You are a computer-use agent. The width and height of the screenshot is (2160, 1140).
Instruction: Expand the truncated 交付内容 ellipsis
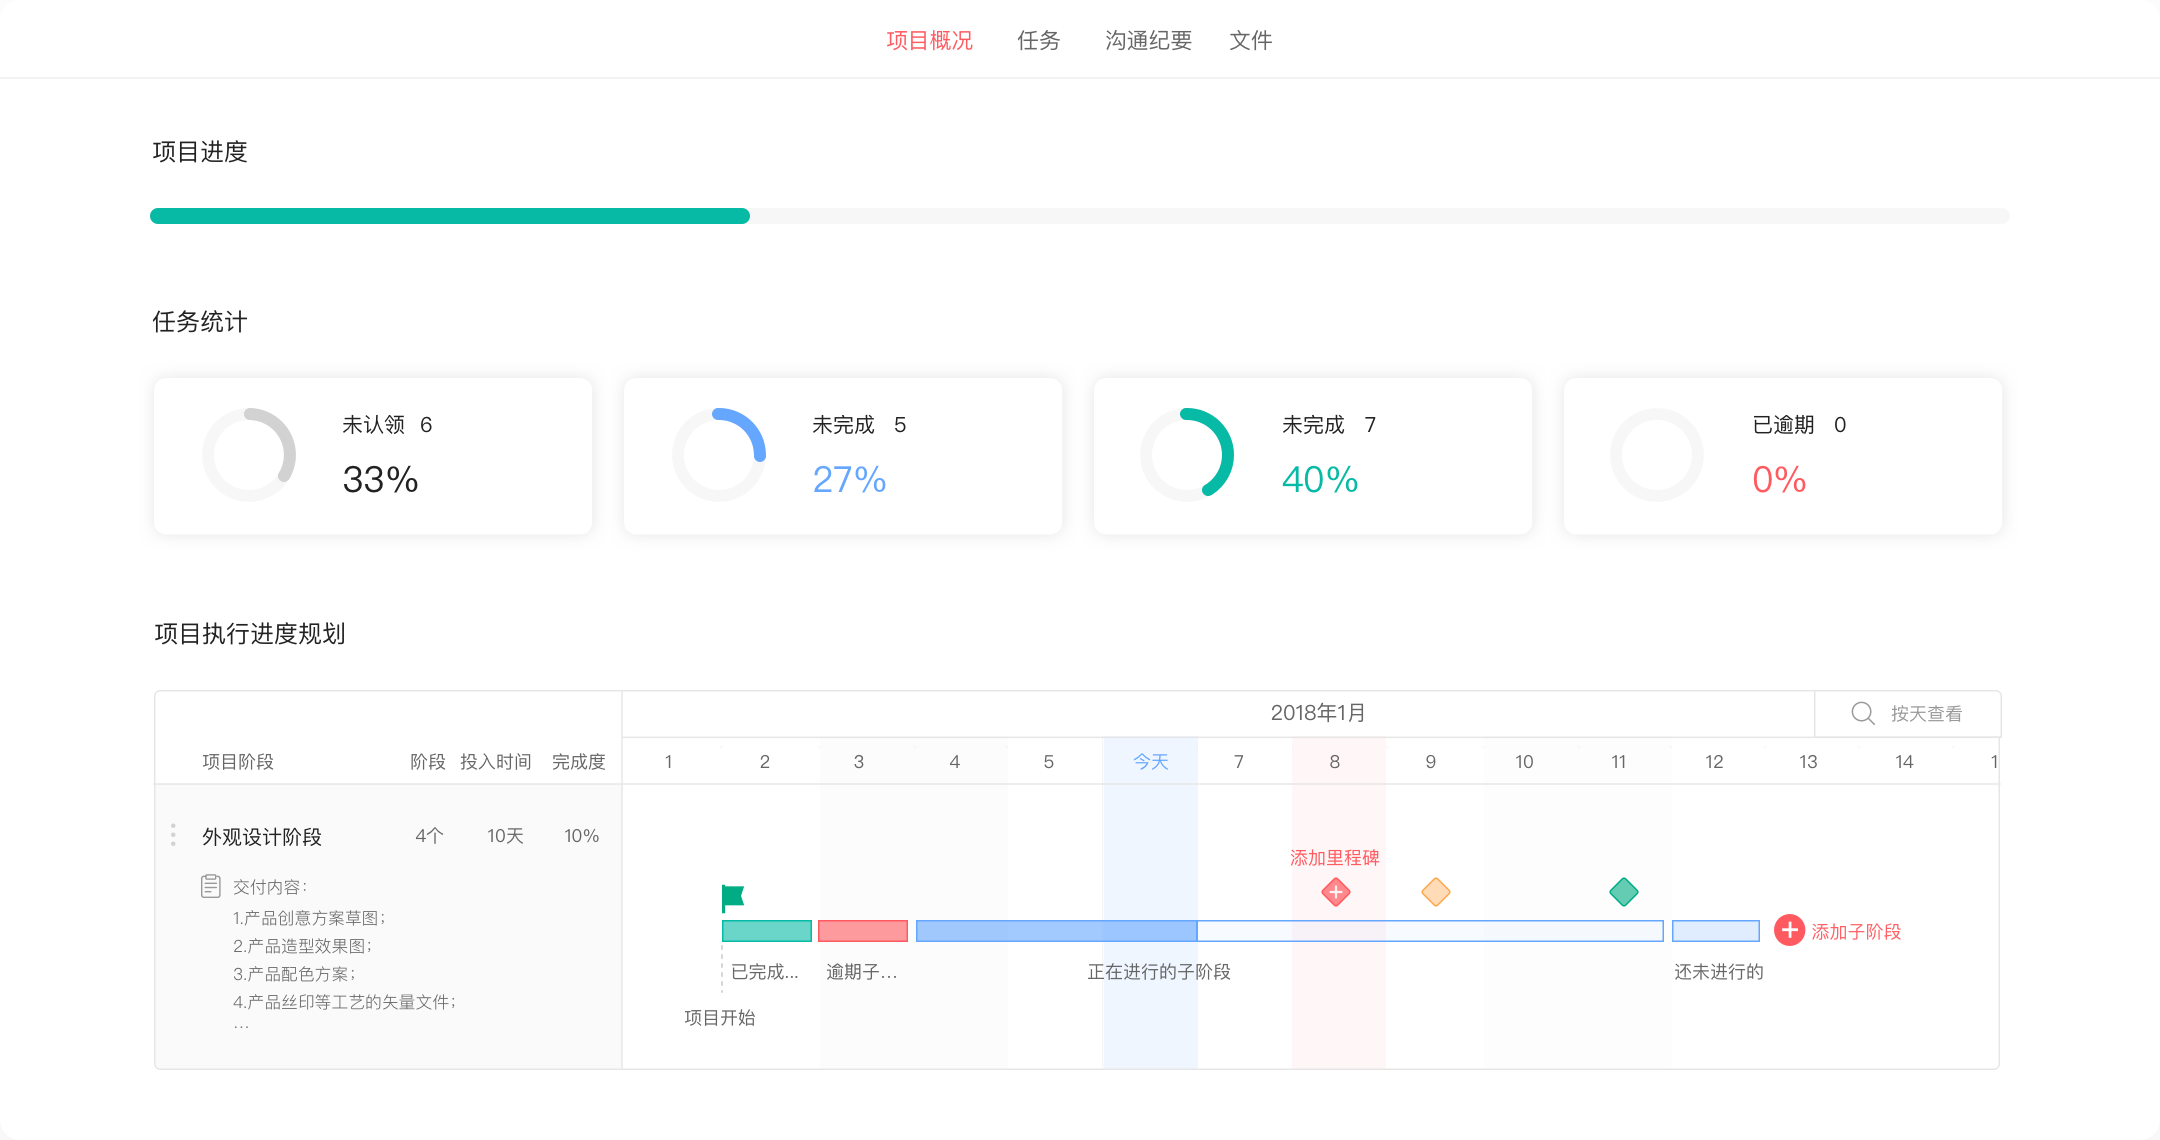tap(241, 1026)
